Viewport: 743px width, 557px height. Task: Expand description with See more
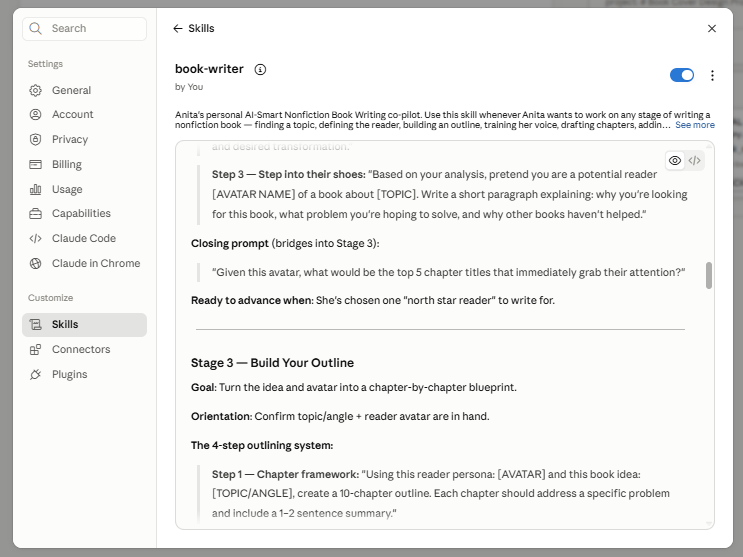click(695, 125)
